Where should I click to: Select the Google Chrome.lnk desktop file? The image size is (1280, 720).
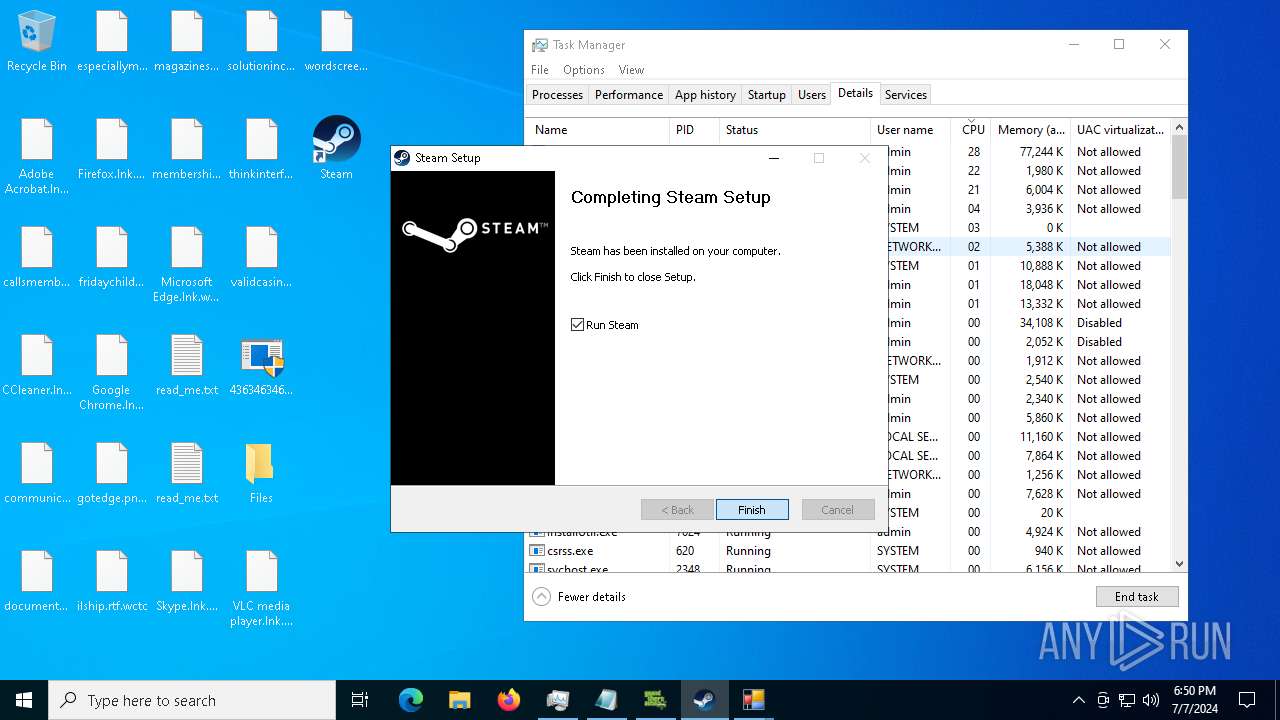[111, 372]
